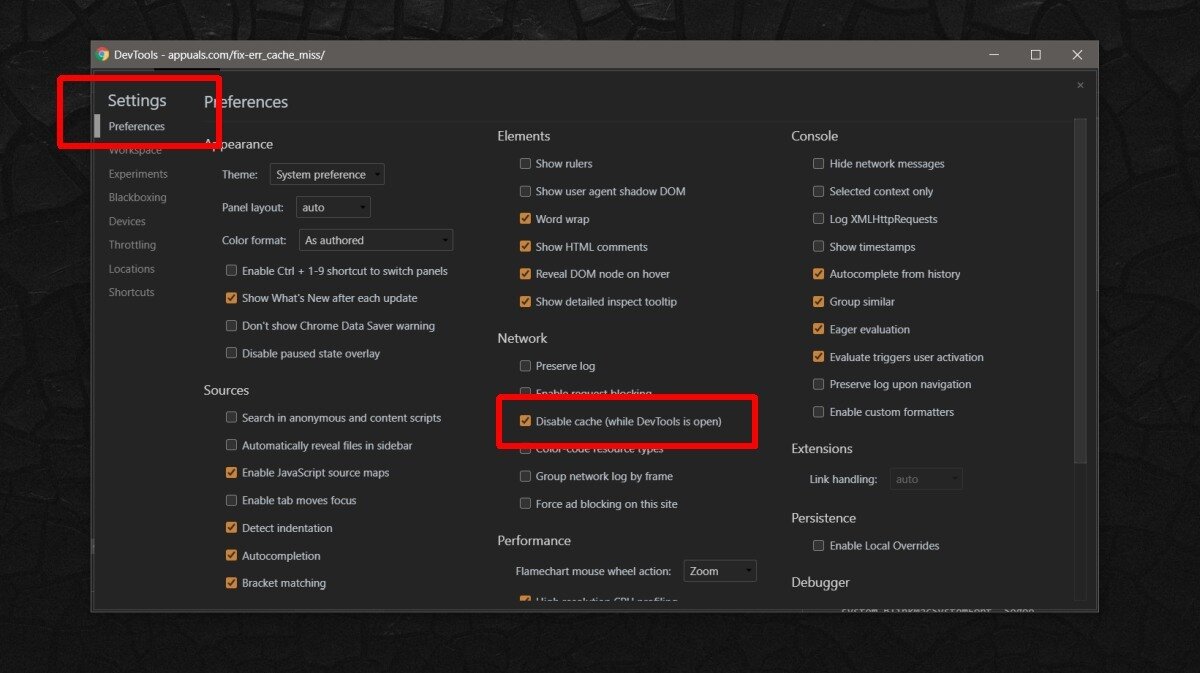Enable Show timestamps
Screen dimensions: 1200x673
(x=817, y=246)
